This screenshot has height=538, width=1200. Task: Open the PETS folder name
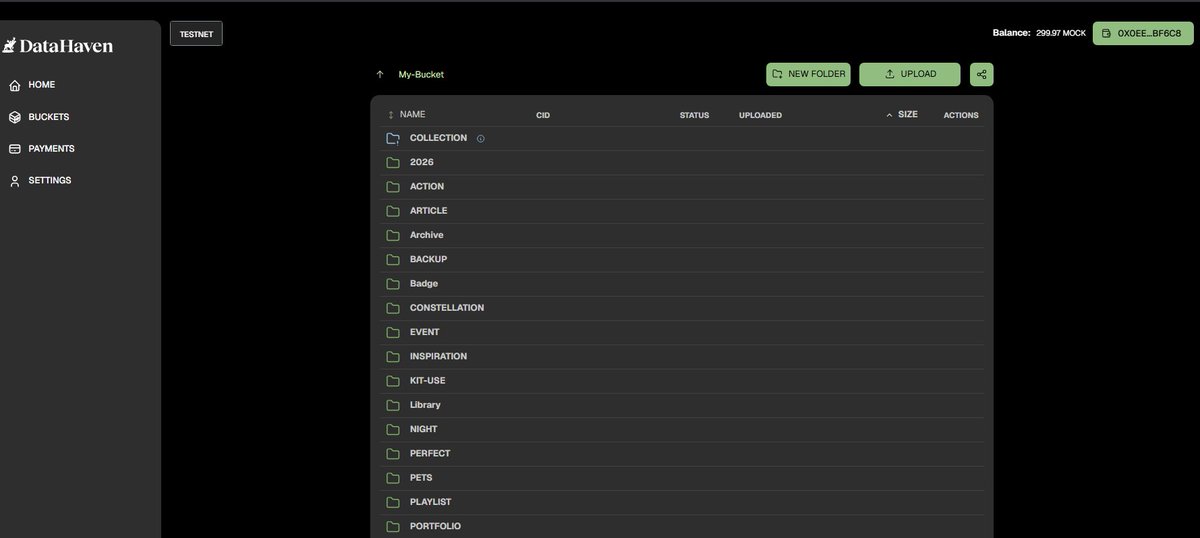coord(421,478)
